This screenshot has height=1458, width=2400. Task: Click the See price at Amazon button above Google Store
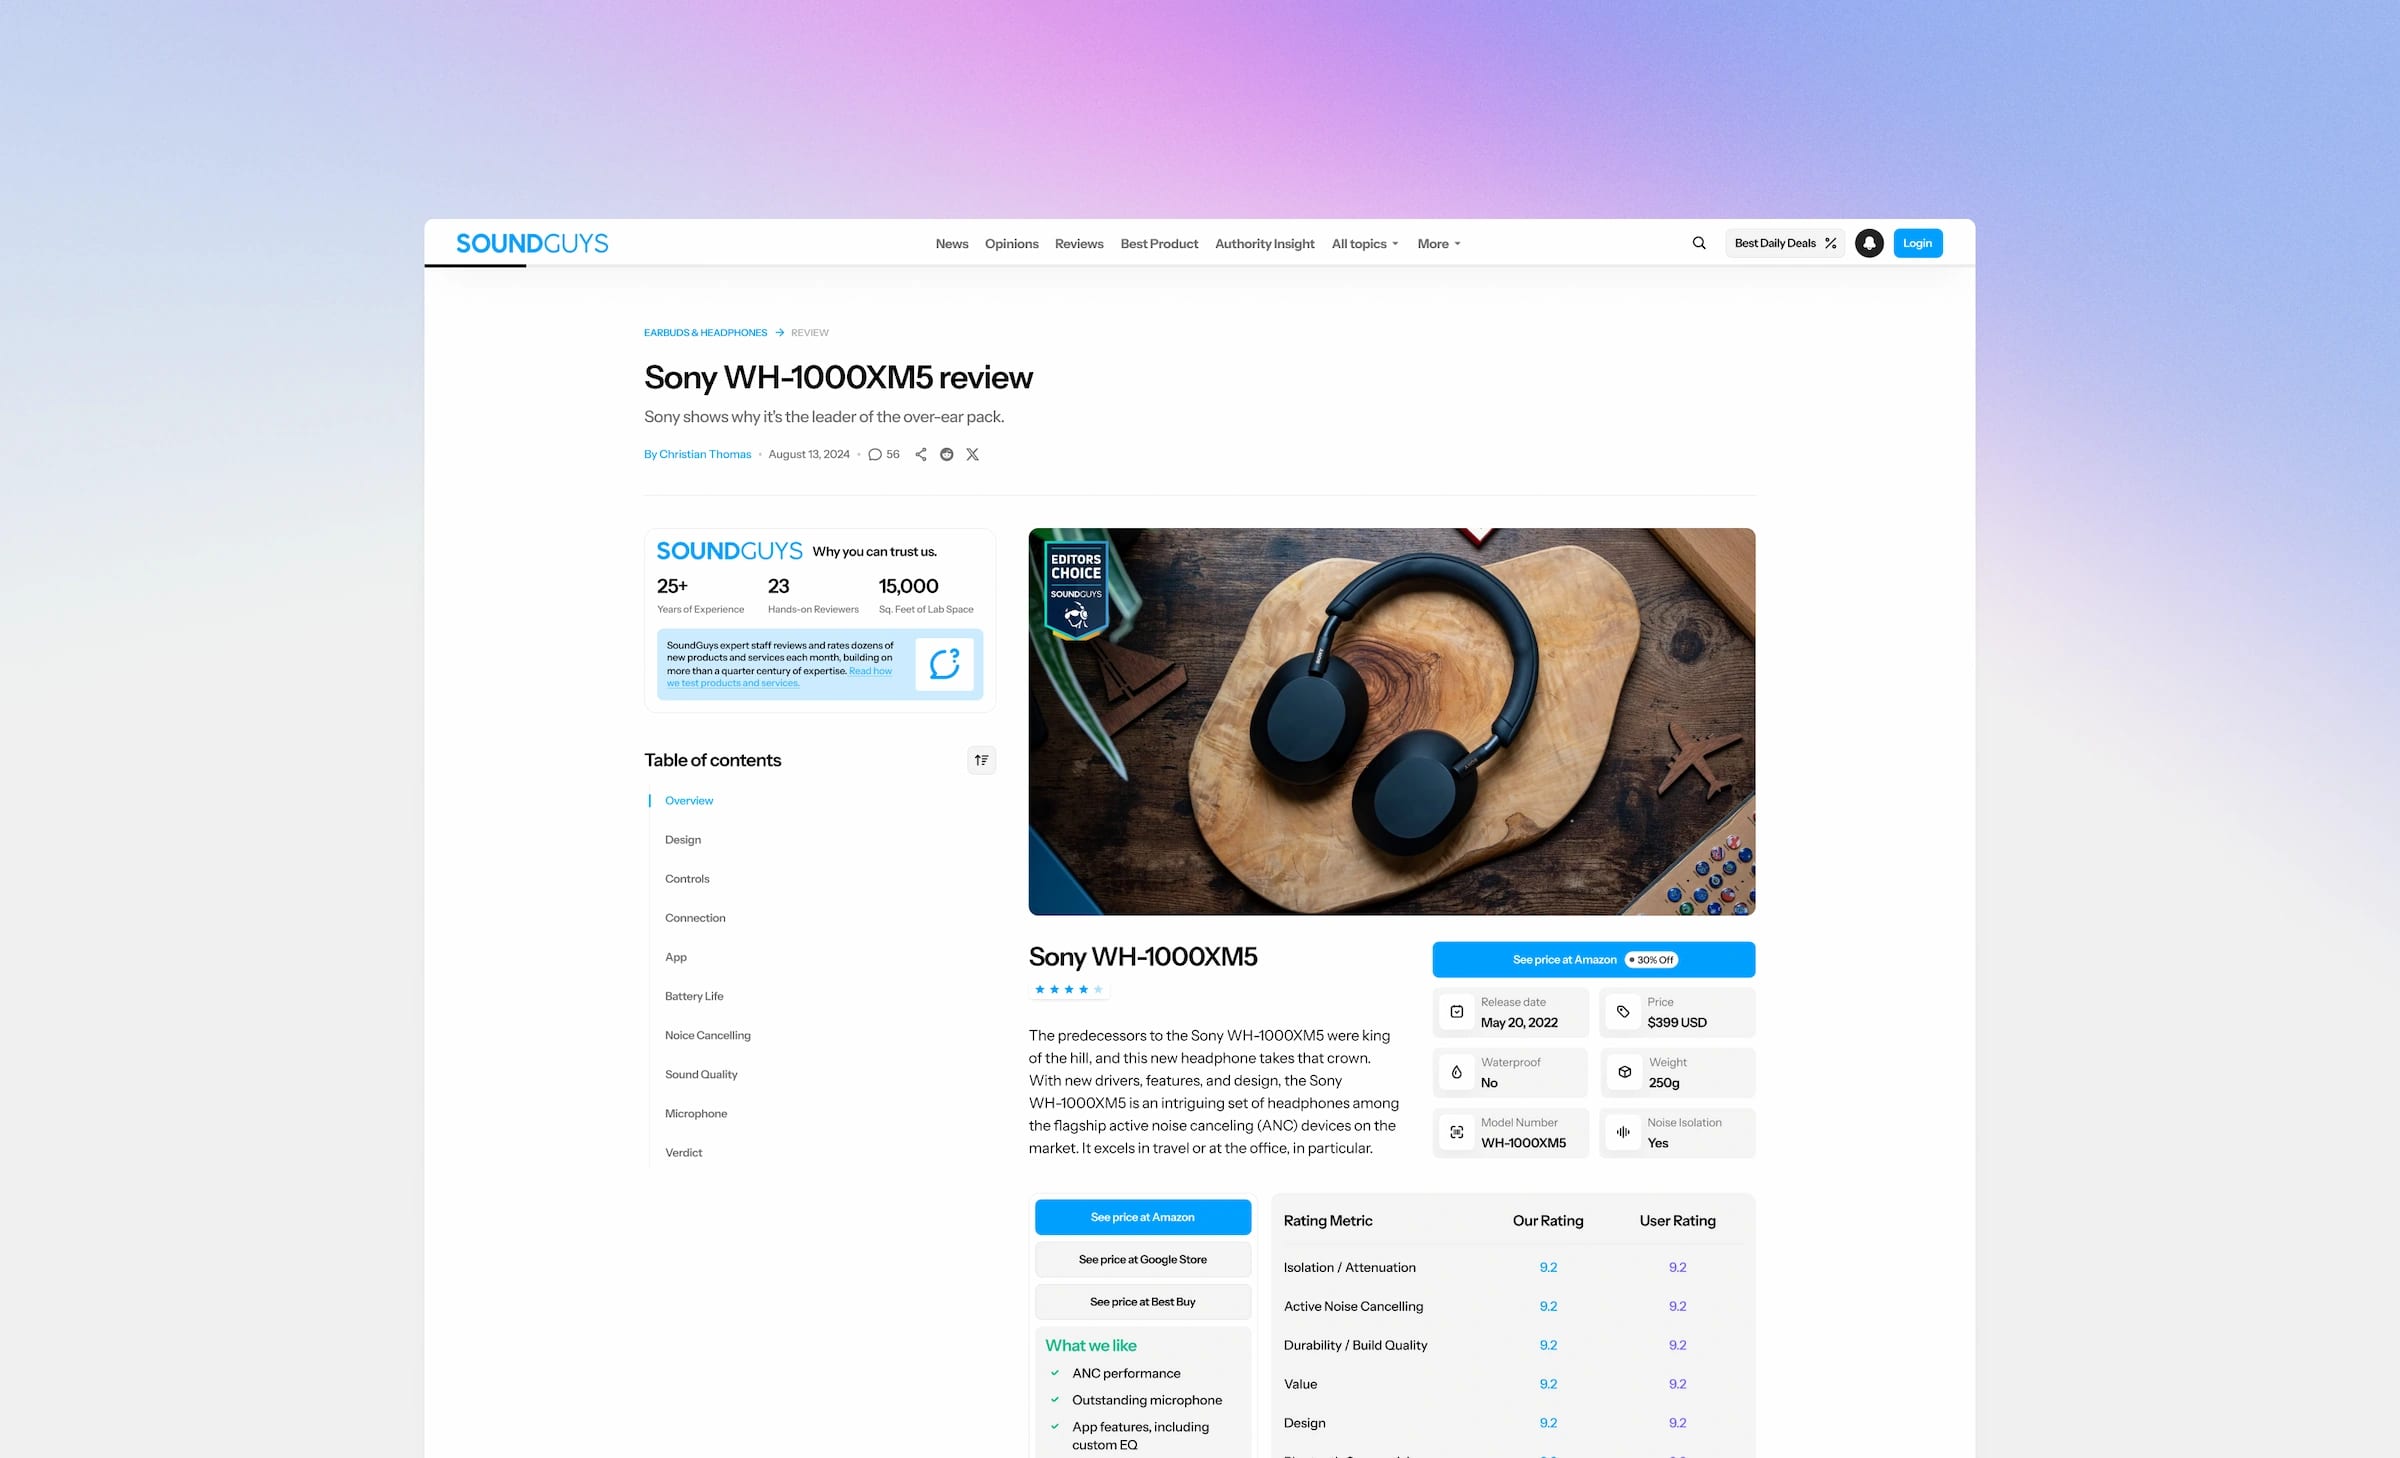[x=1143, y=1217]
